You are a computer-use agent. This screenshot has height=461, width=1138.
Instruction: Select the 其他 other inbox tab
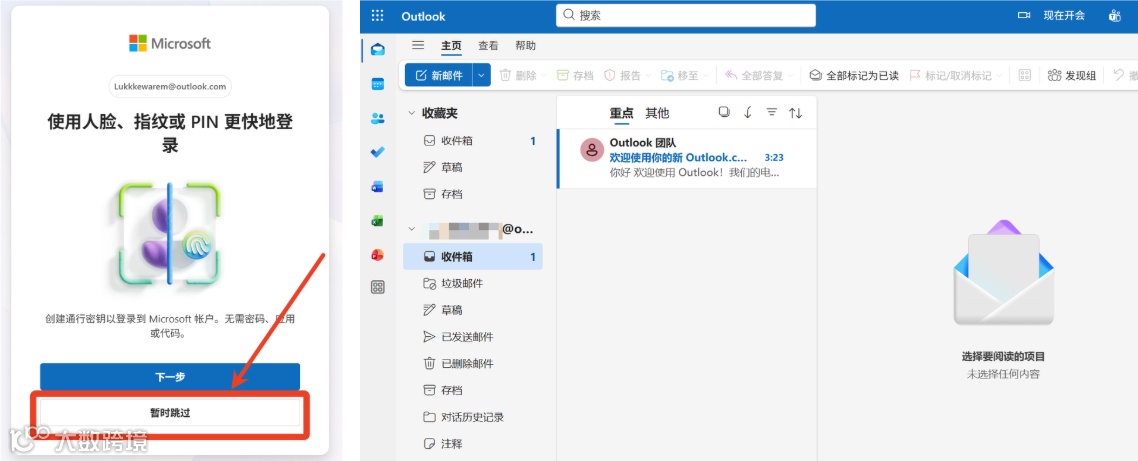pyautogui.click(x=658, y=113)
